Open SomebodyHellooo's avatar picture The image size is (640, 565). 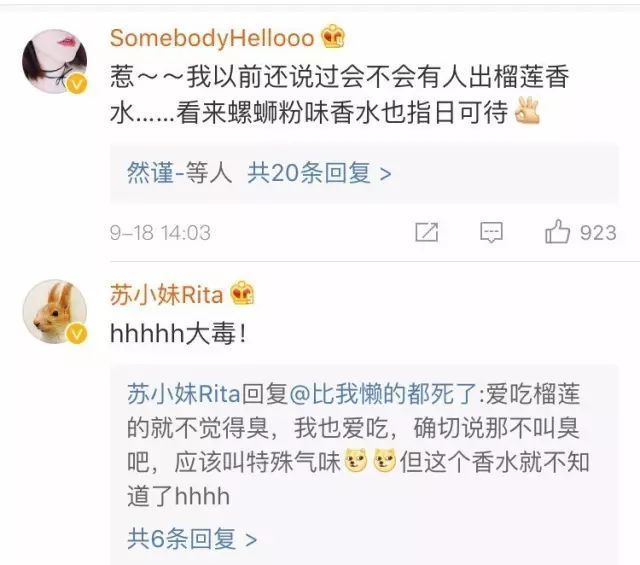coord(54,61)
